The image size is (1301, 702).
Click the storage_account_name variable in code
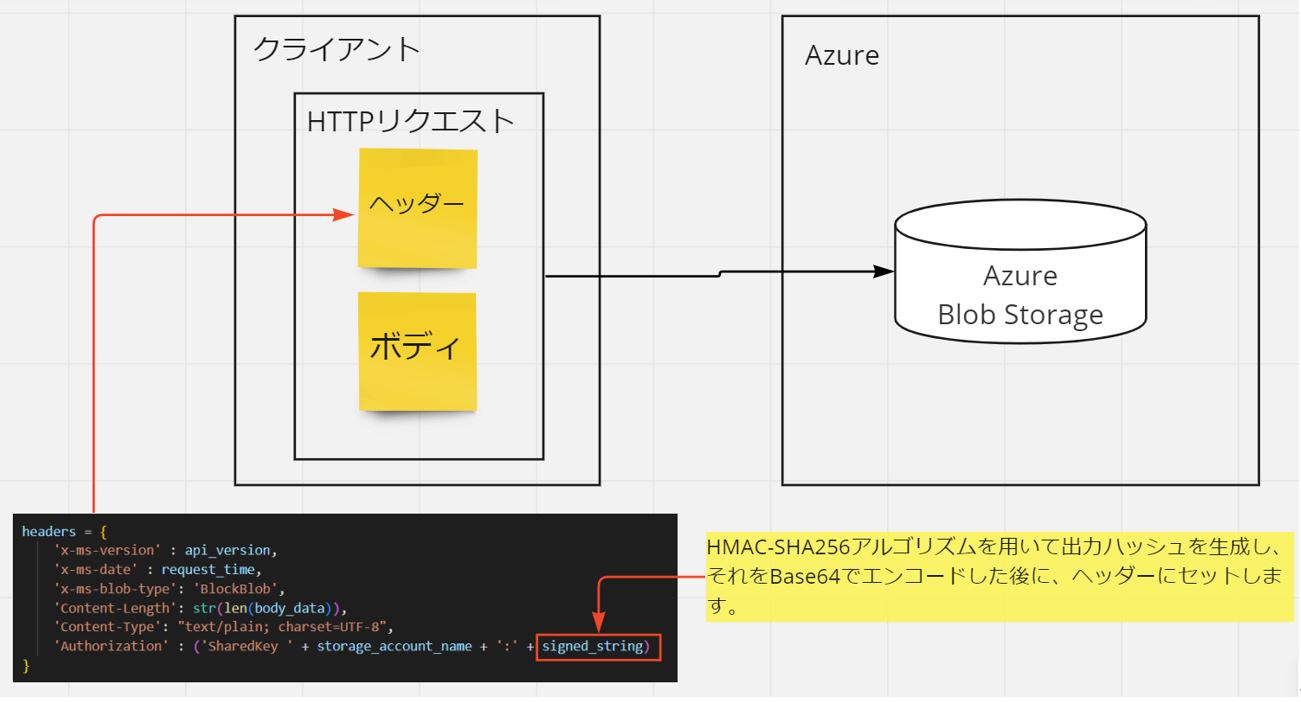pyautogui.click(x=394, y=646)
